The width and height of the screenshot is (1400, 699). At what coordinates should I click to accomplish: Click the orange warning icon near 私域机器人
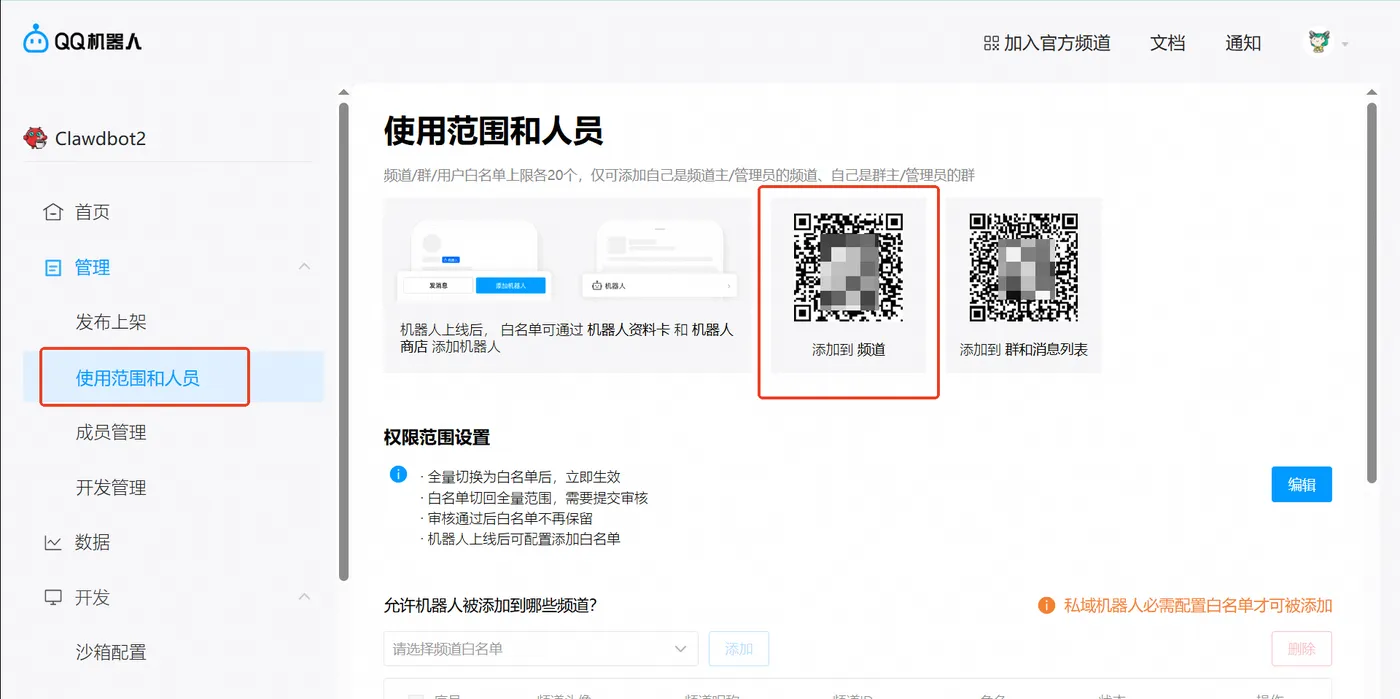[x=1046, y=605]
